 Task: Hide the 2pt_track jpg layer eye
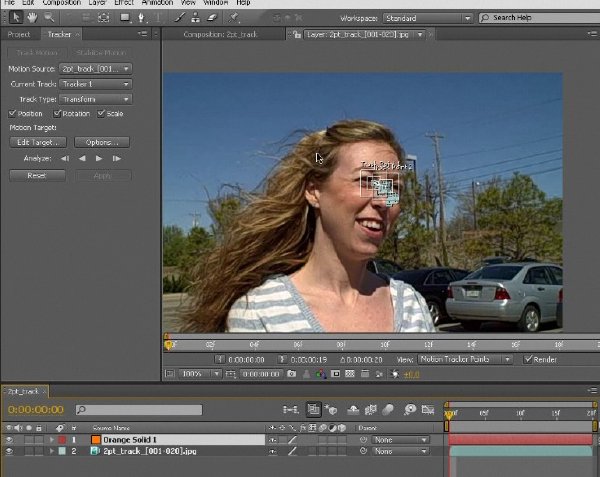coord(9,451)
